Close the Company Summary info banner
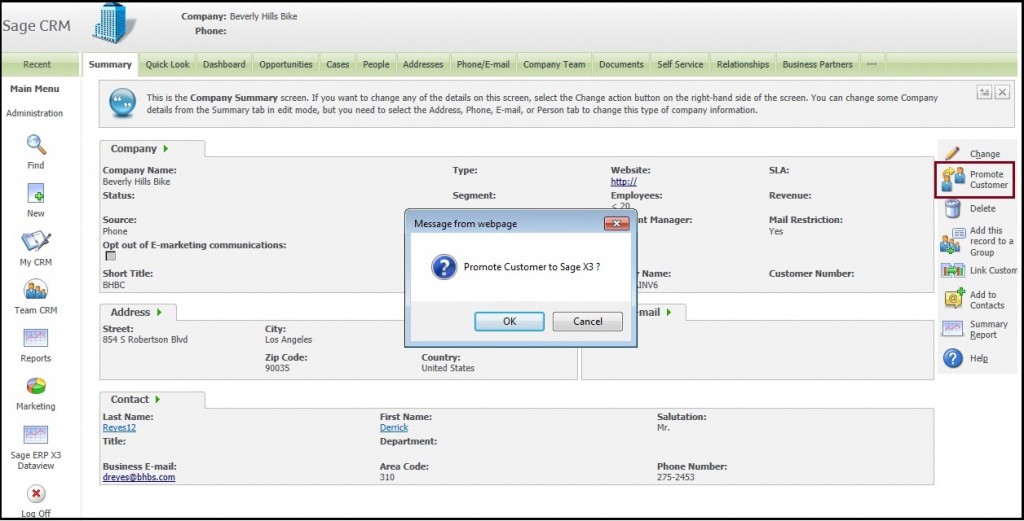The width and height of the screenshot is (1024, 521). (1002, 92)
